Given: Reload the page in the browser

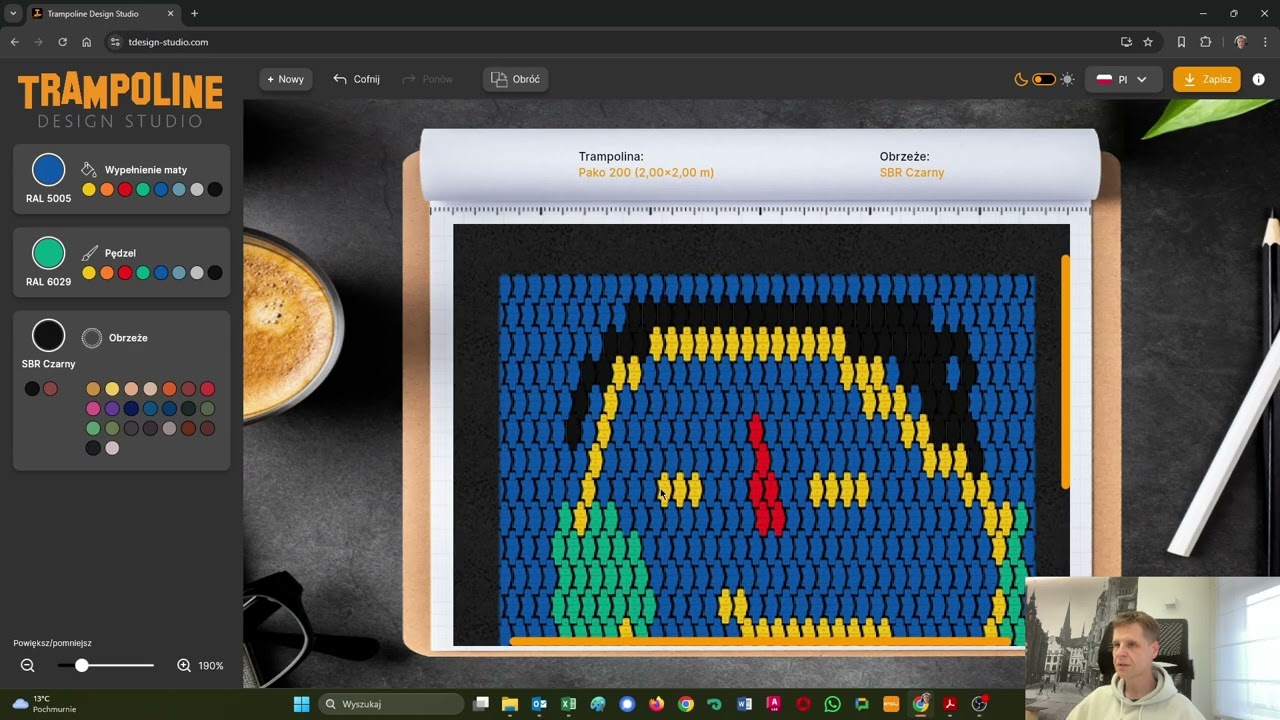Looking at the screenshot, I should pos(62,42).
